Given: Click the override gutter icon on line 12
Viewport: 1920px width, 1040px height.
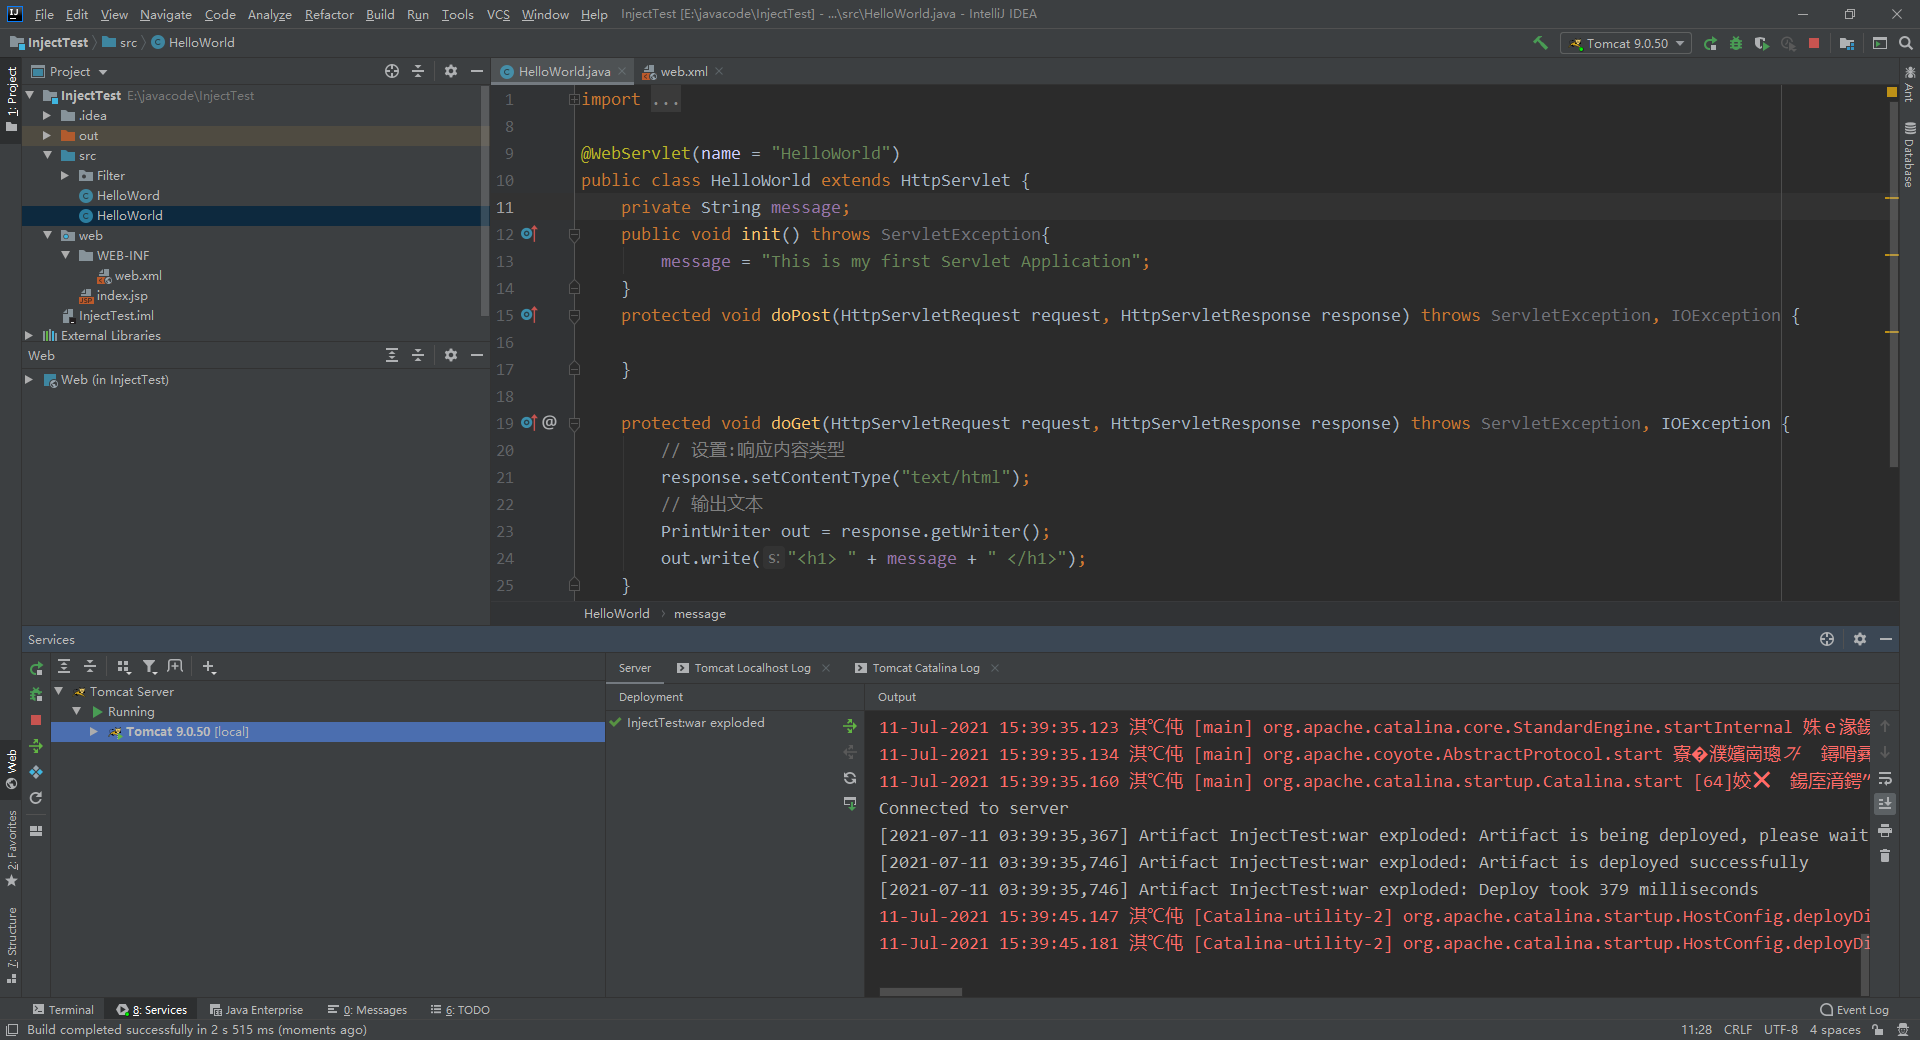Looking at the screenshot, I should coord(529,234).
